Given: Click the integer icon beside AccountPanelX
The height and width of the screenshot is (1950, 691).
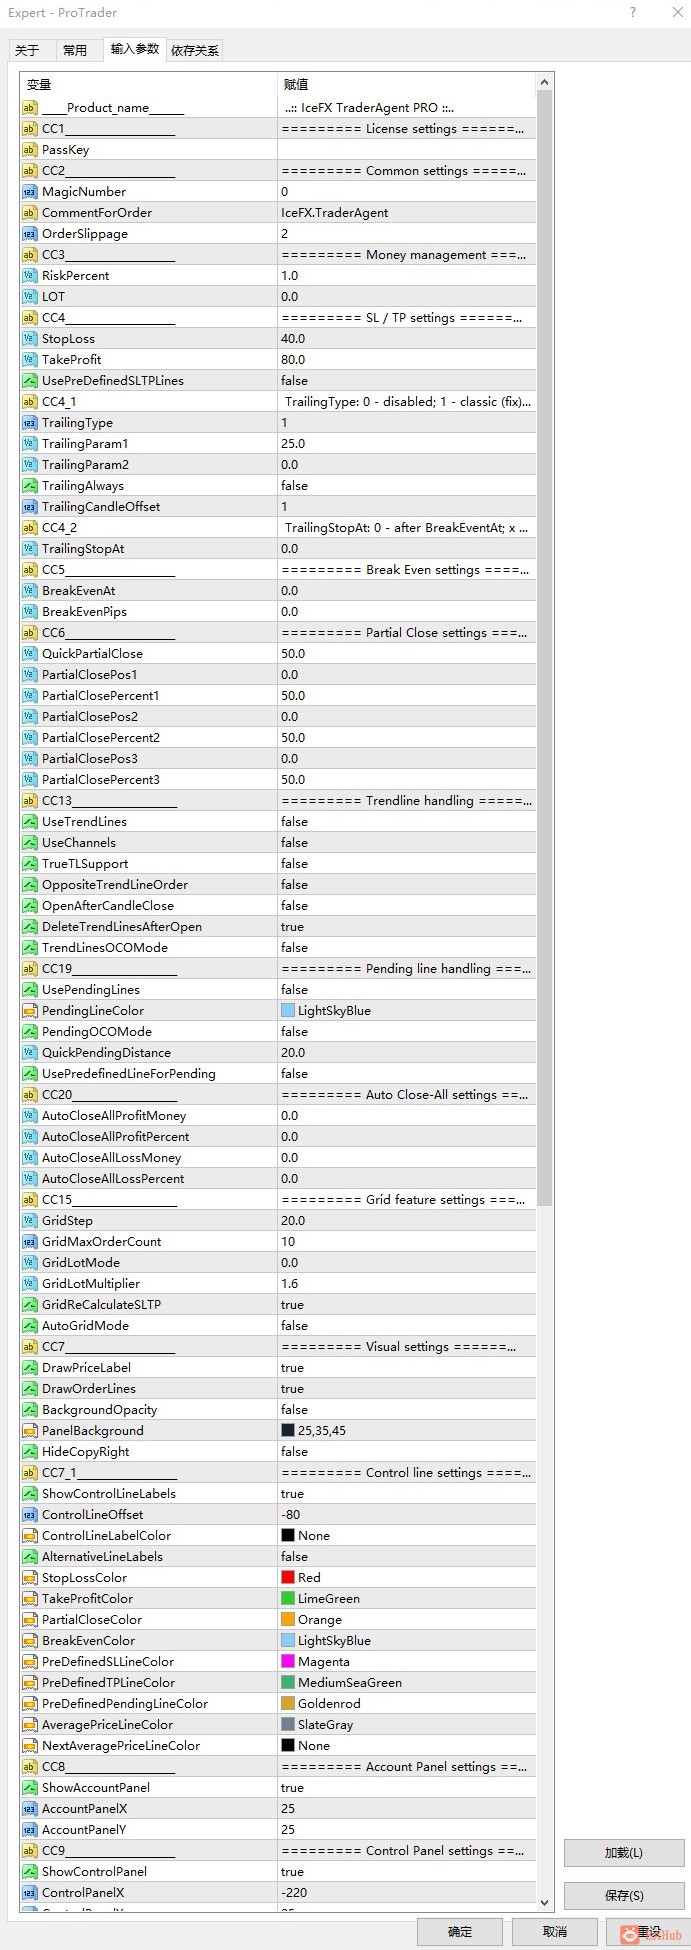Looking at the screenshot, I should (x=29, y=1809).
